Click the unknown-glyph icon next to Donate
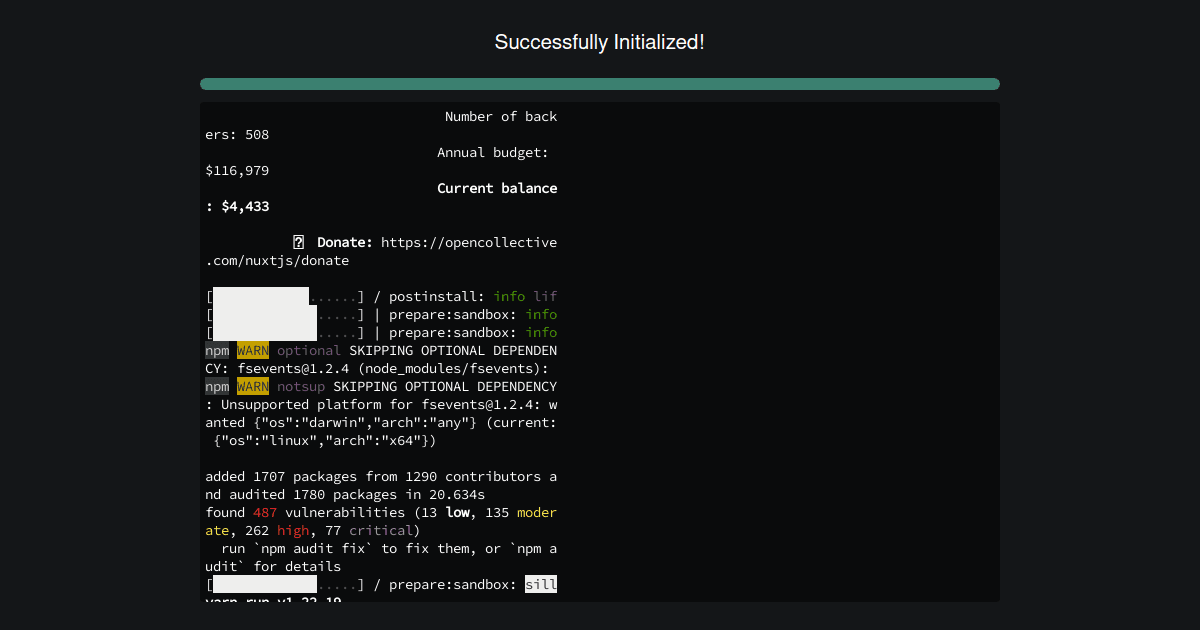Screen dimensions: 1200x630 (298, 242)
